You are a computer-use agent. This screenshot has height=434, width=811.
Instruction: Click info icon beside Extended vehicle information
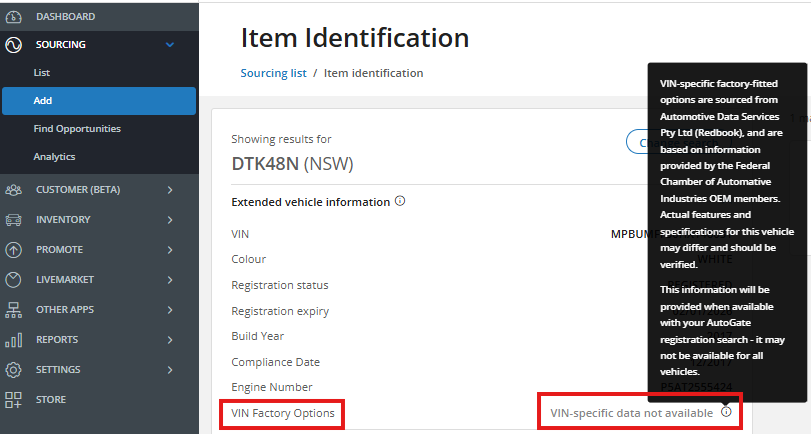400,201
